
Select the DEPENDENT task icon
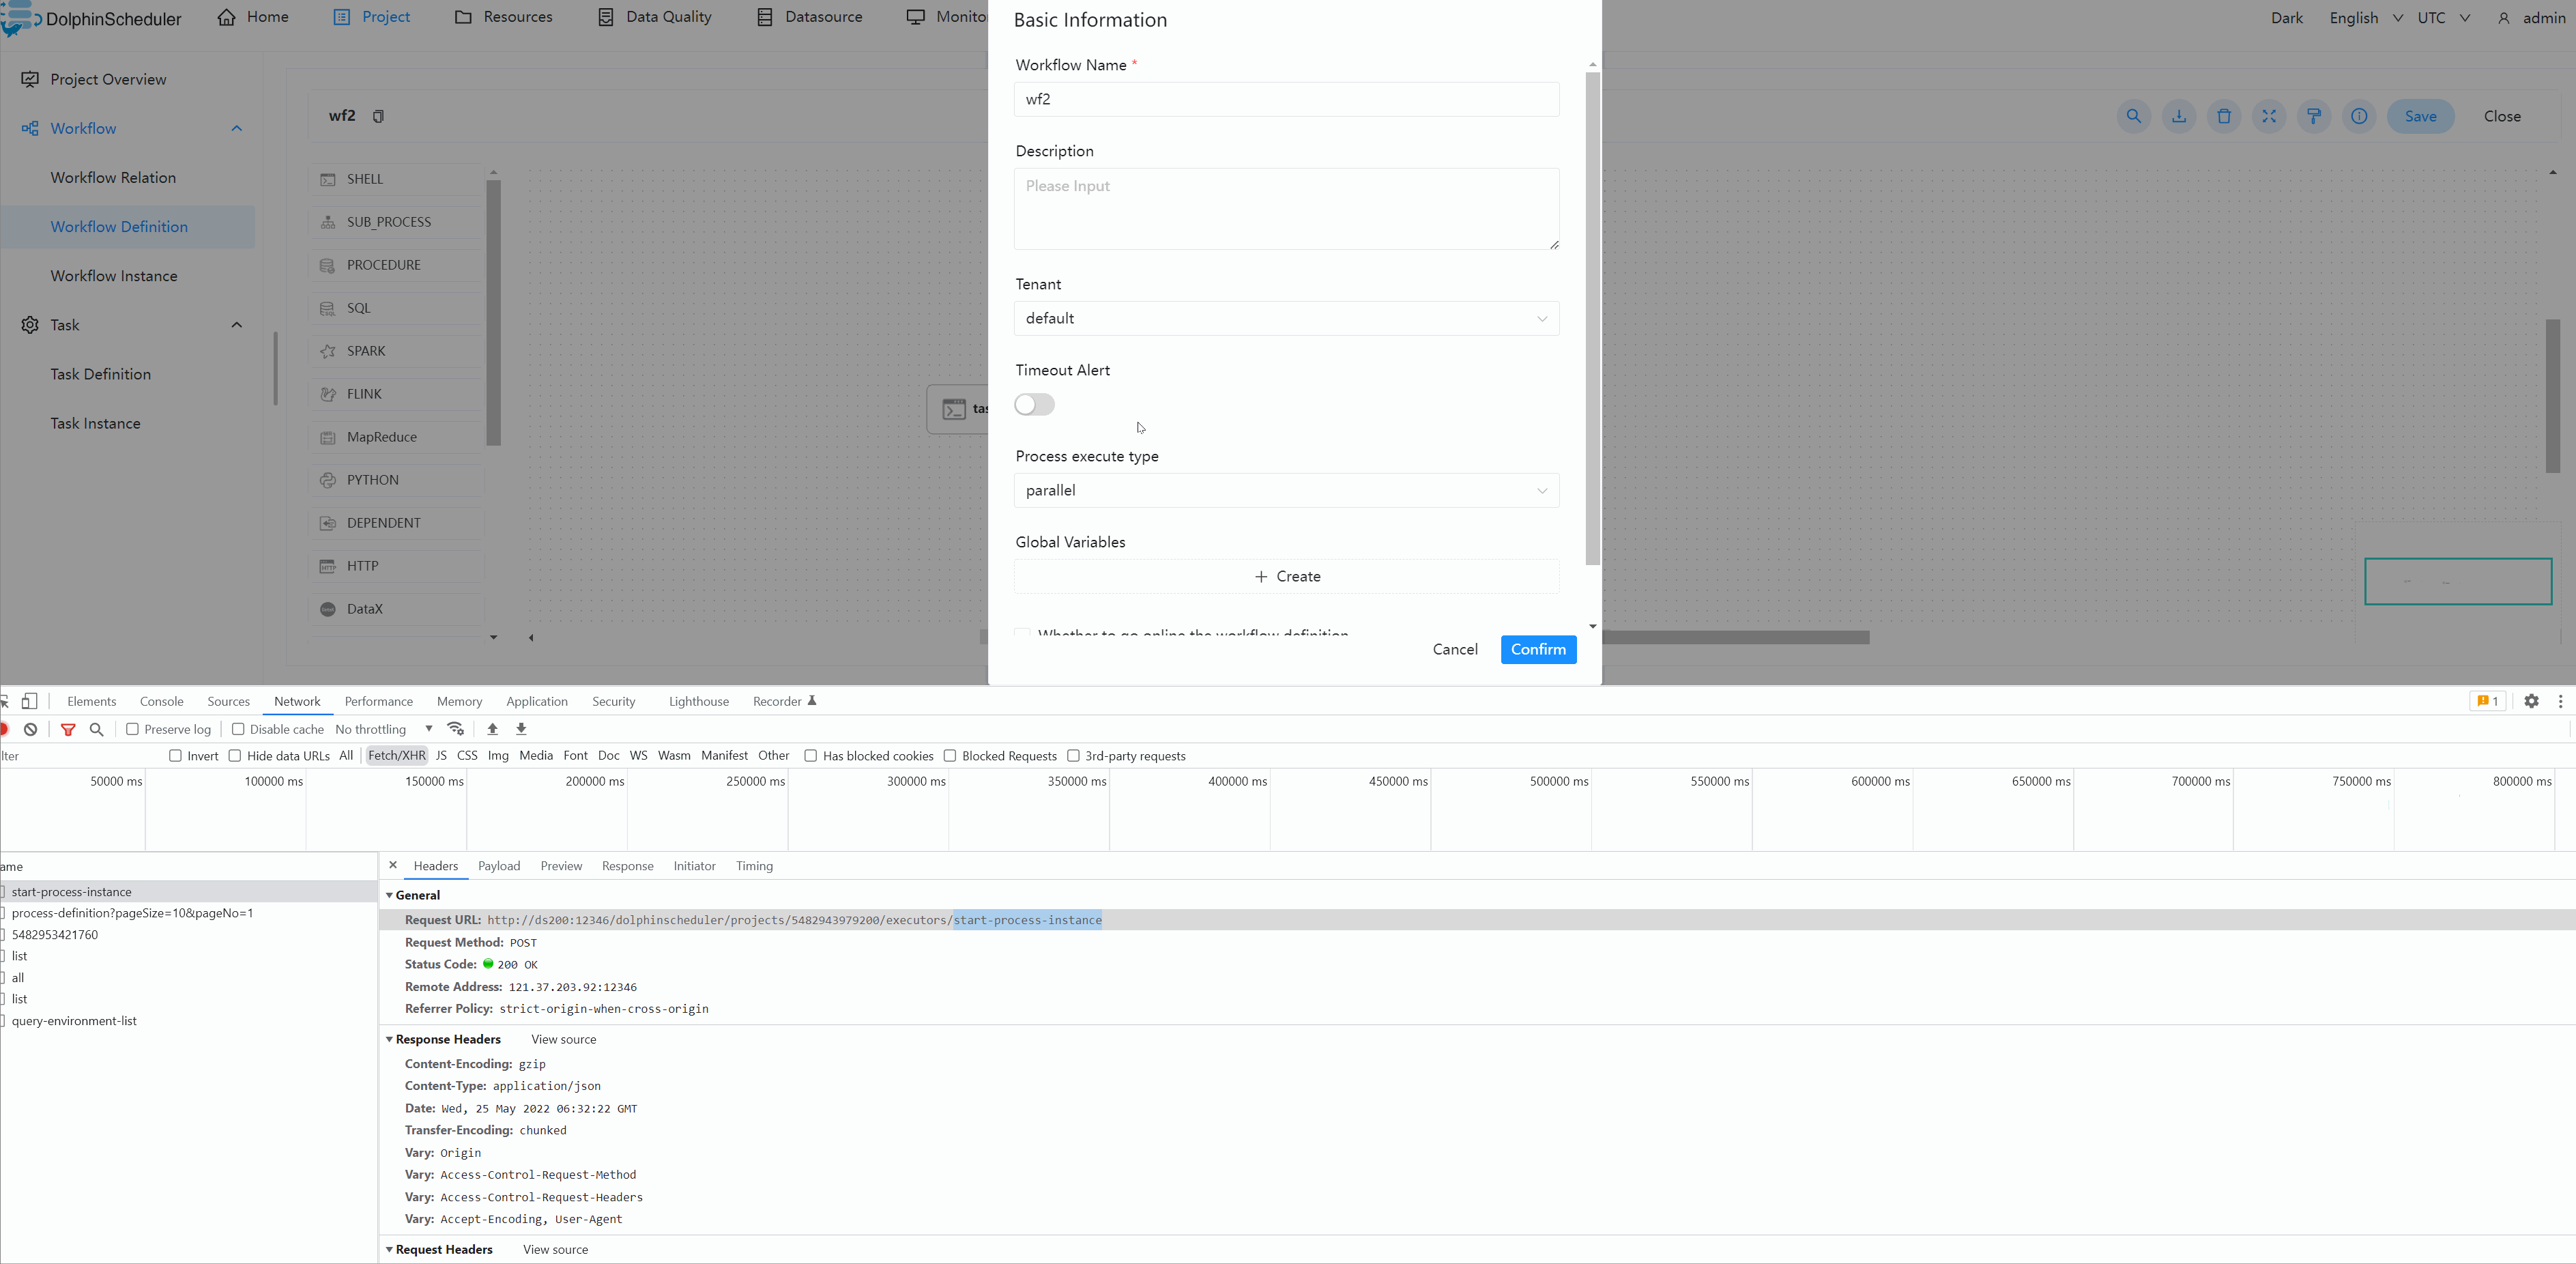(328, 522)
